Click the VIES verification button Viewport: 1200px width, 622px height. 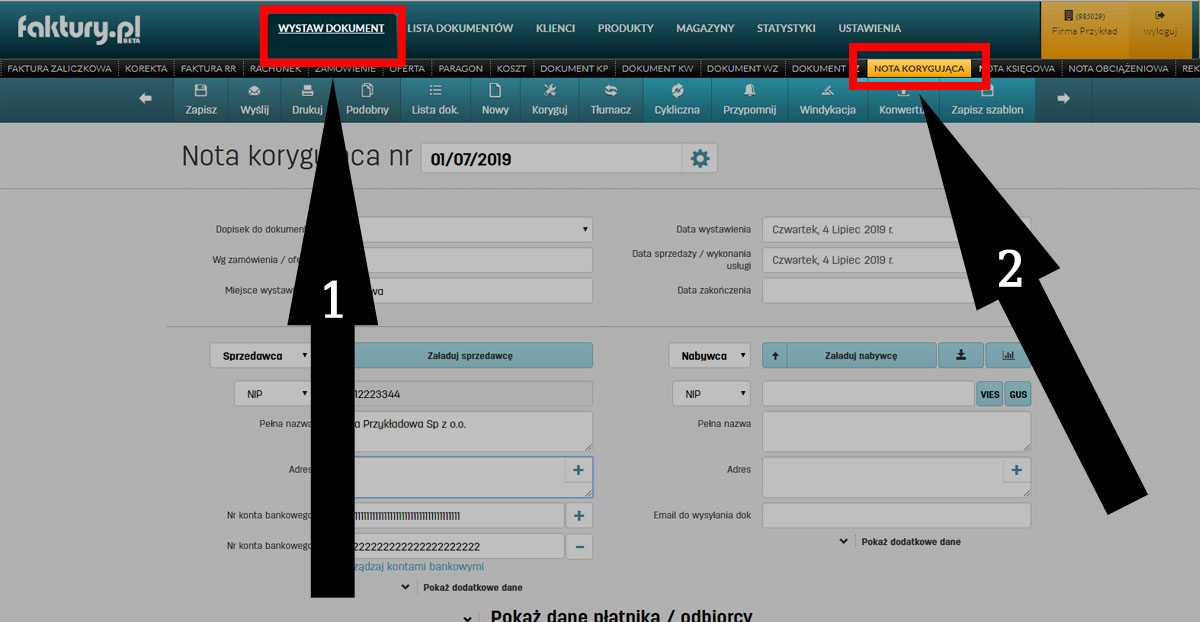pos(989,394)
